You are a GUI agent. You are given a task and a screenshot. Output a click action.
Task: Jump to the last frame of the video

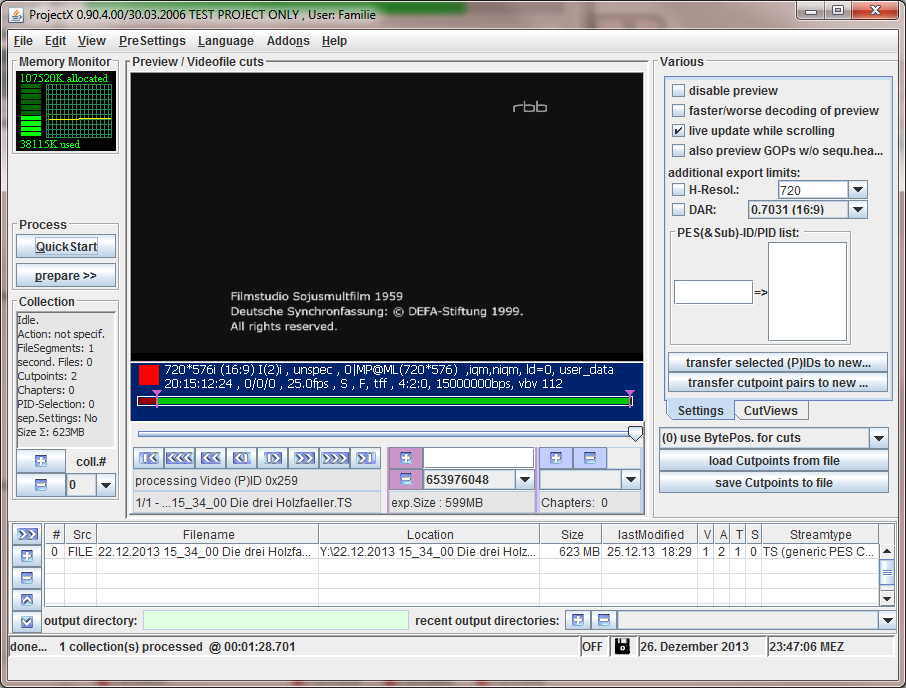tap(366, 458)
